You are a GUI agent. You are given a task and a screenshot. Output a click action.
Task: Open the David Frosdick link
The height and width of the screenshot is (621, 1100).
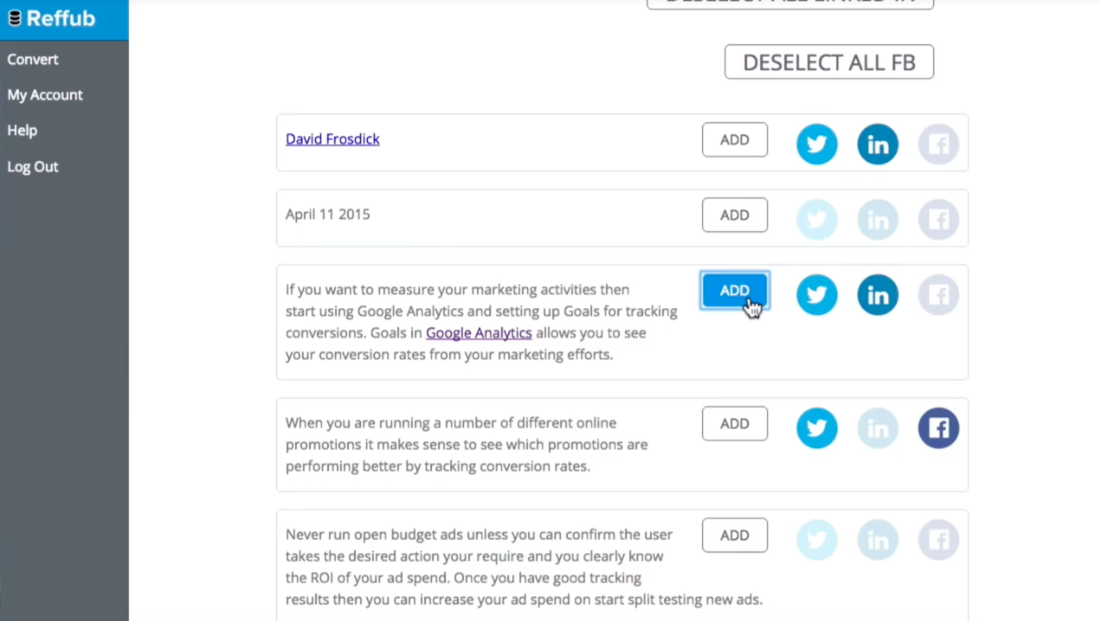[x=333, y=139]
